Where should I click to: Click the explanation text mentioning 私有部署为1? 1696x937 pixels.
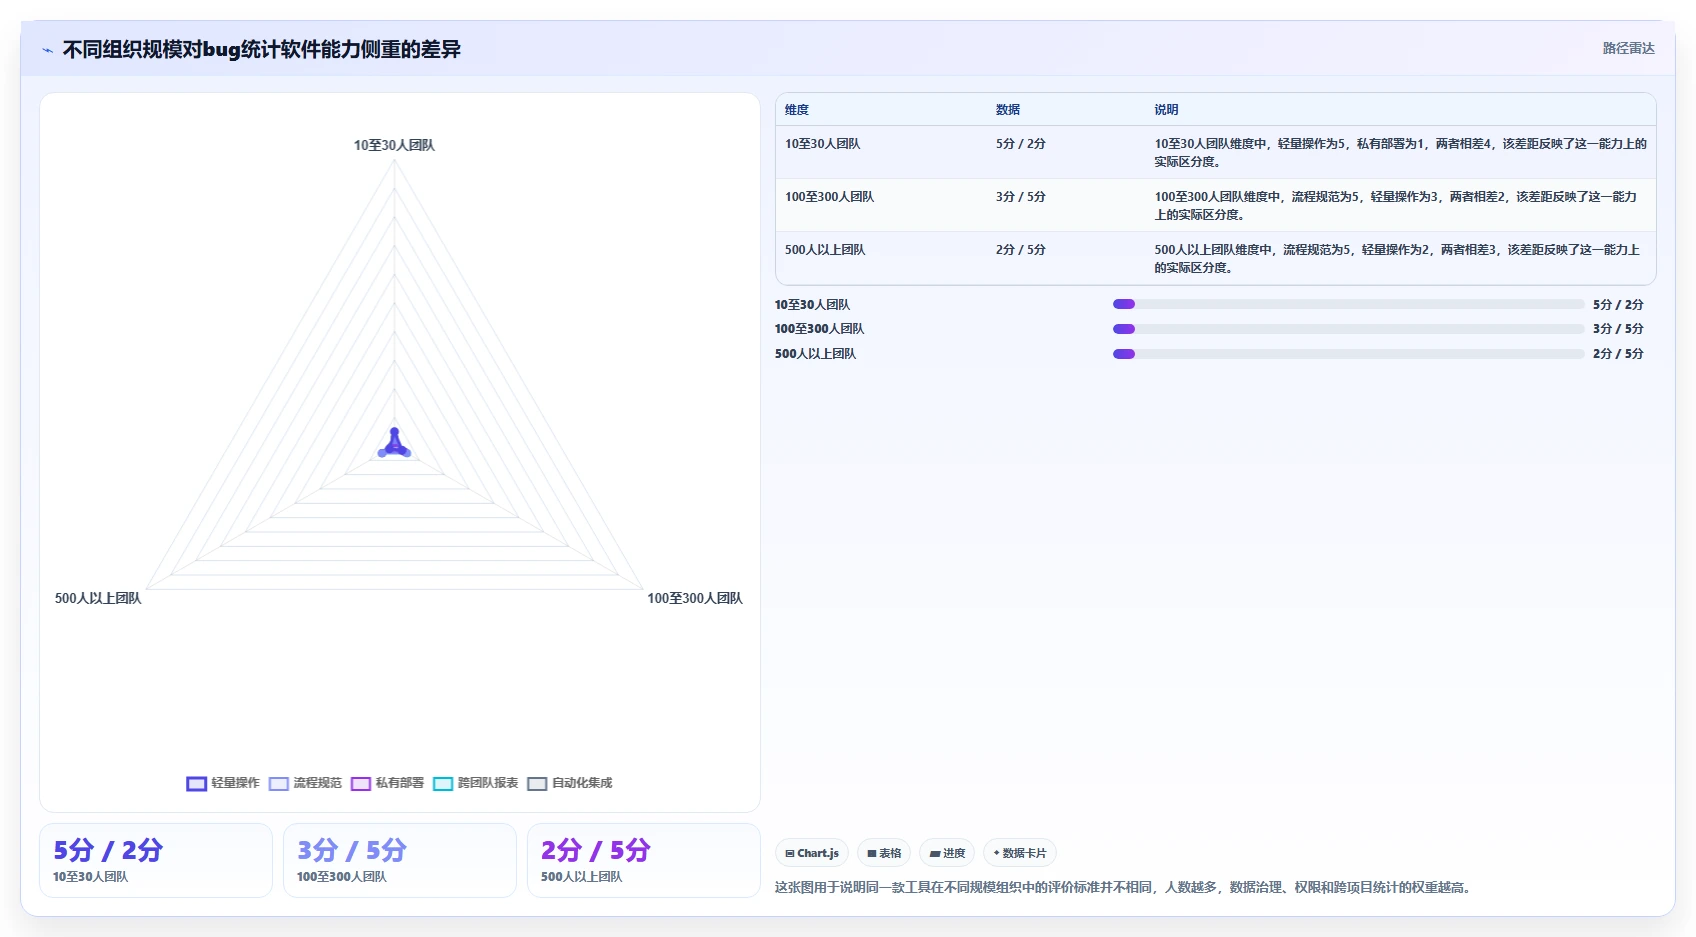pyautogui.click(x=1400, y=153)
